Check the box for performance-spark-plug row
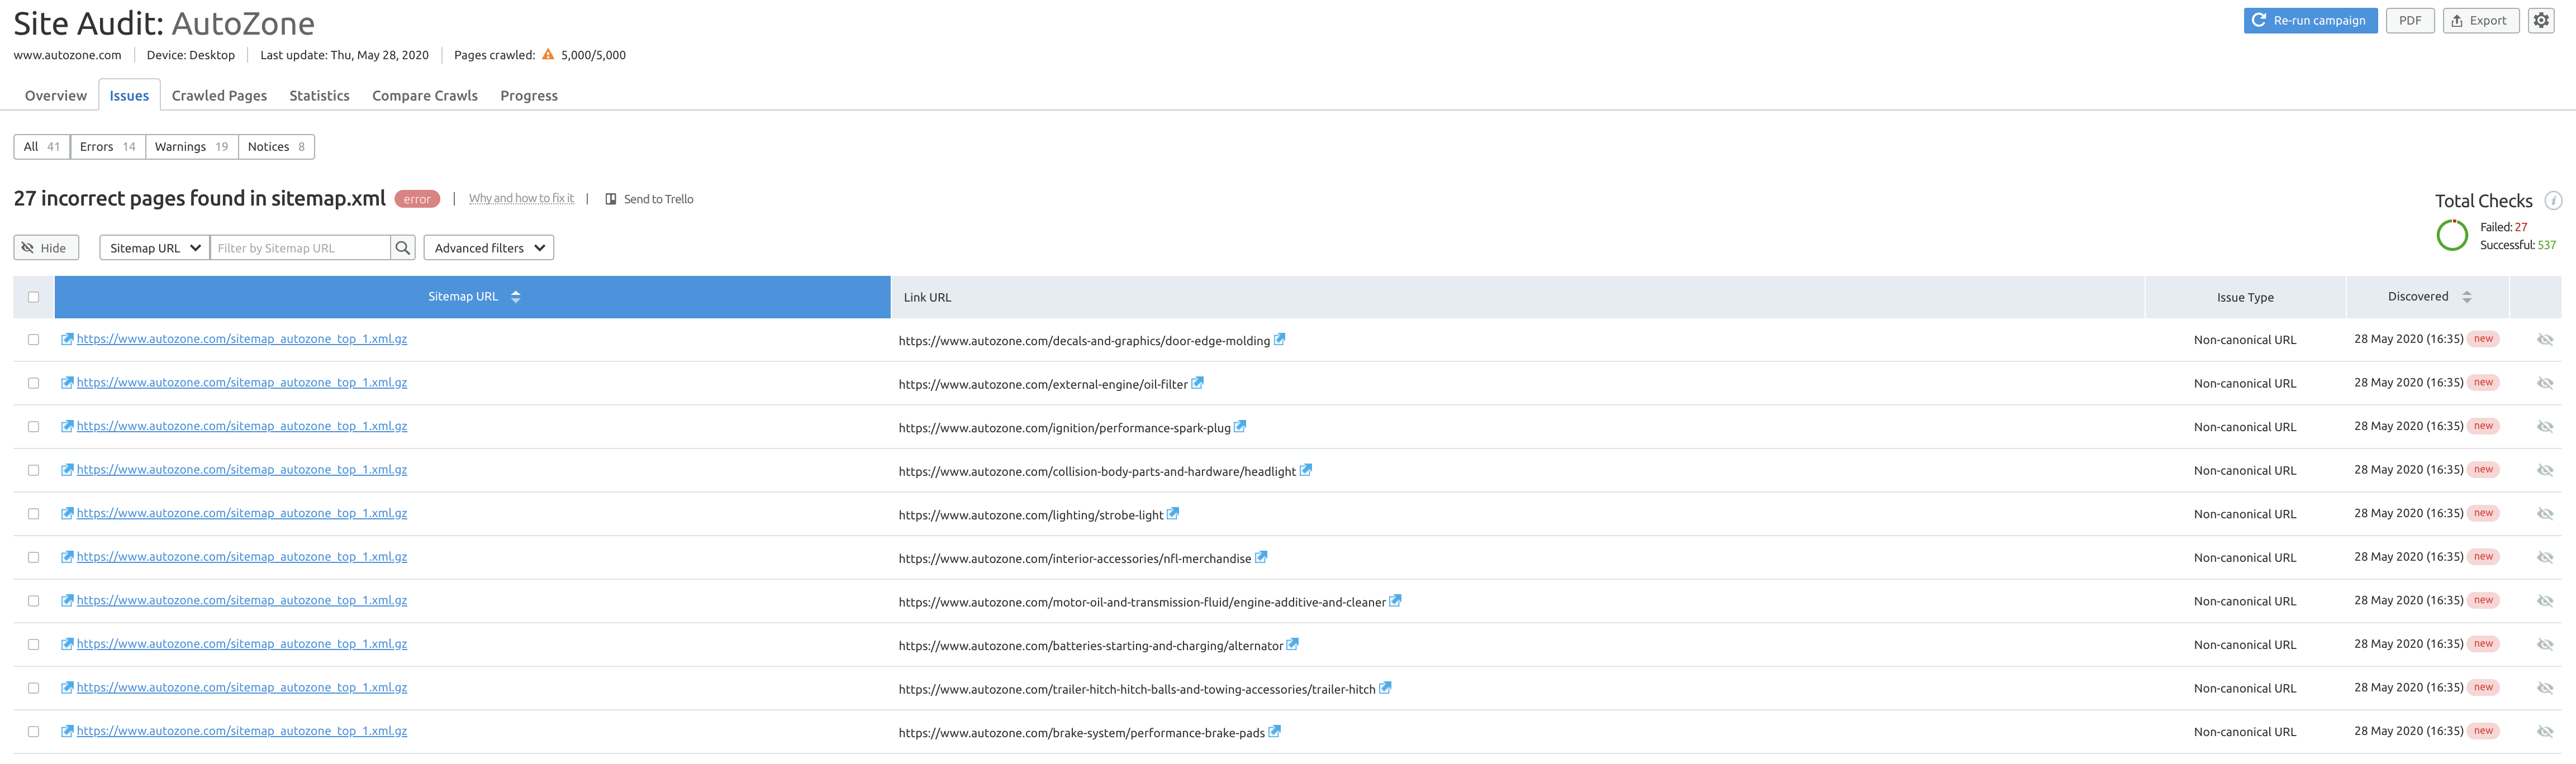 pyautogui.click(x=33, y=427)
